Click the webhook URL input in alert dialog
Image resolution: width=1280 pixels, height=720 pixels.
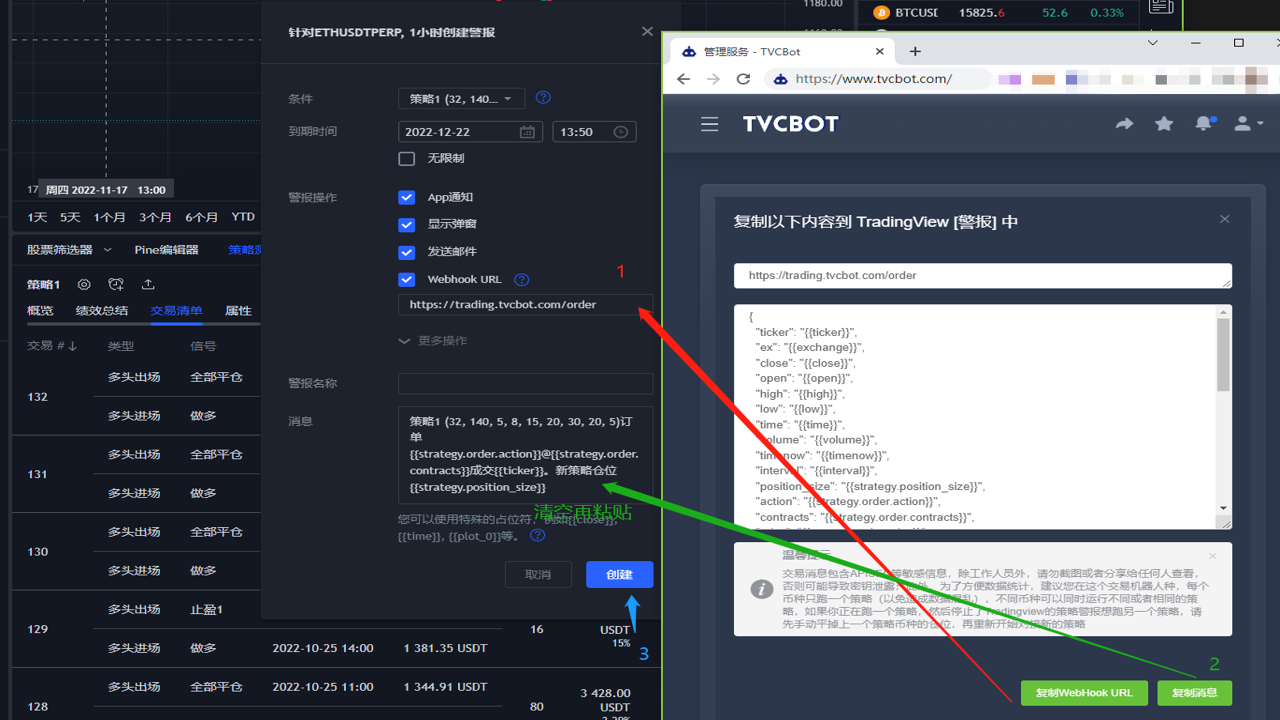coord(525,305)
